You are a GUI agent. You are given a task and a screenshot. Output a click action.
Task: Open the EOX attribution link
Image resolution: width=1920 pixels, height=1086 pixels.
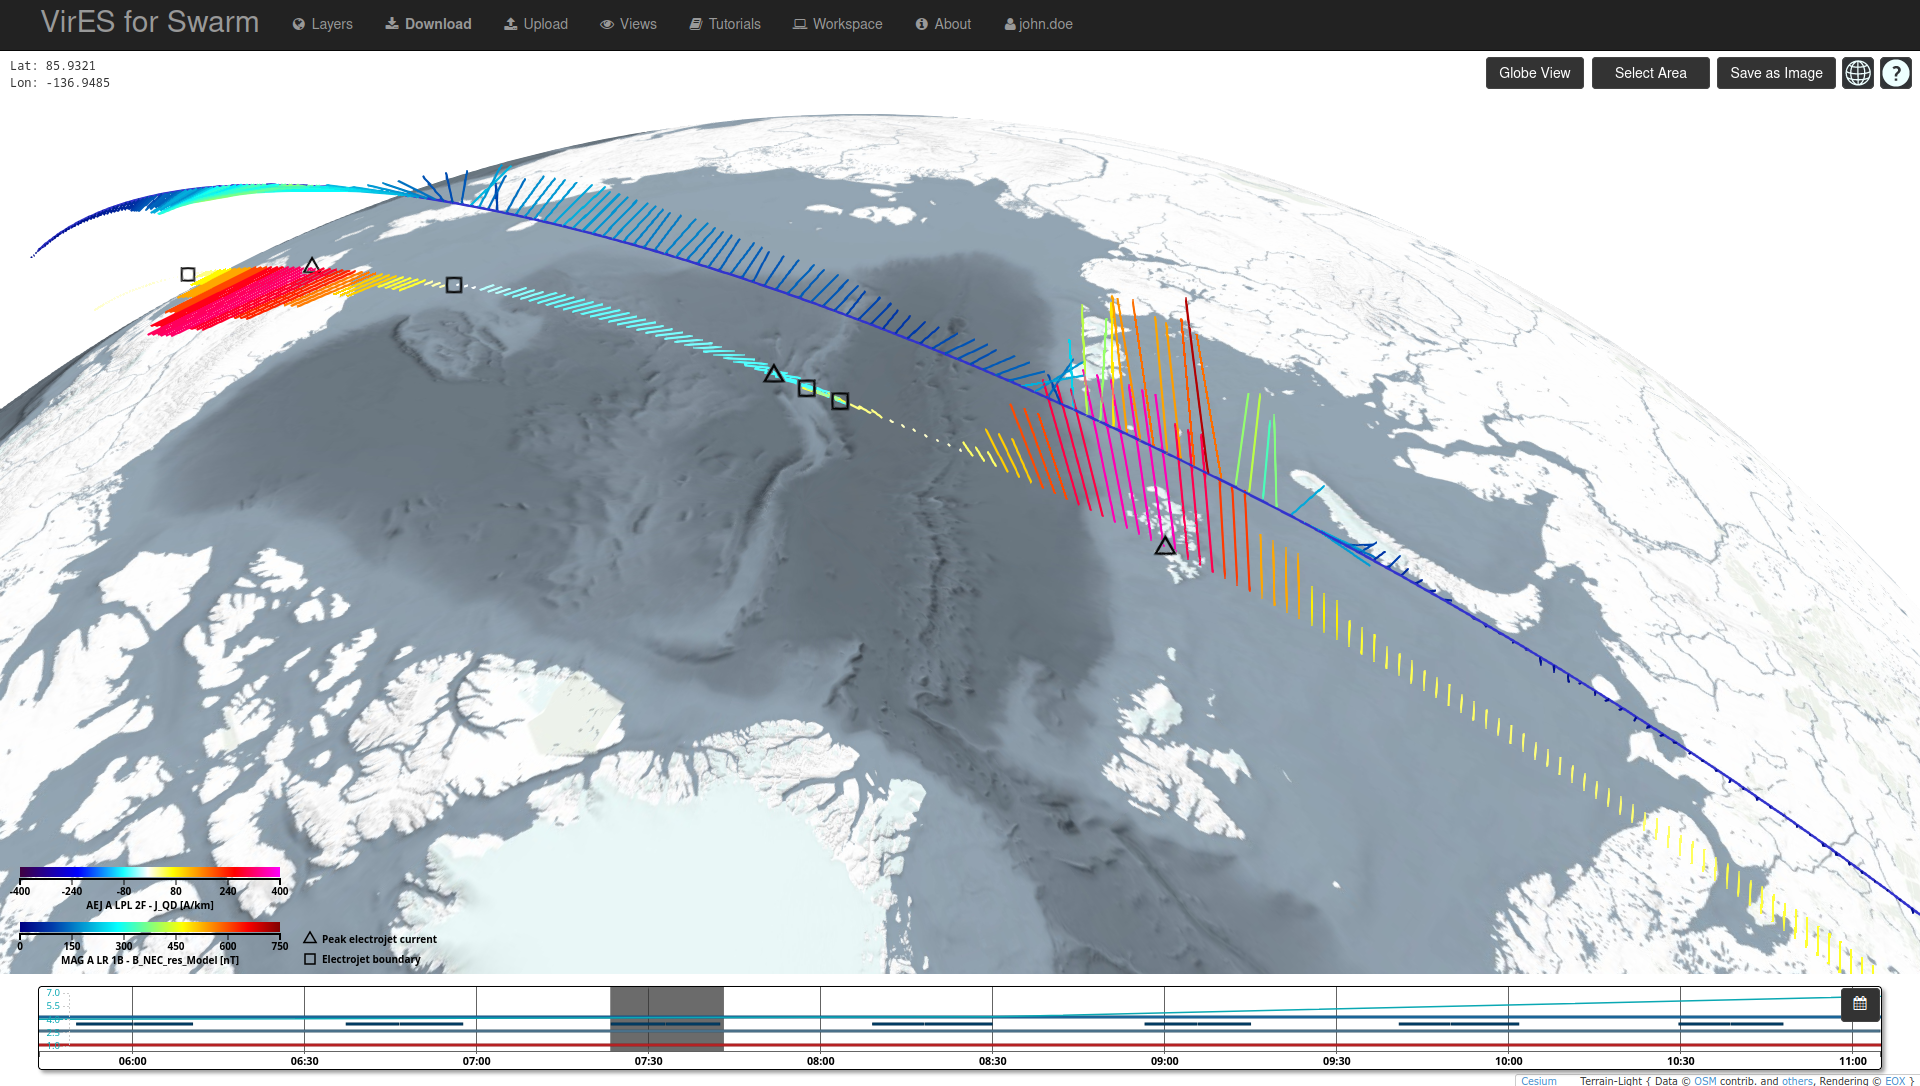1895,1081
